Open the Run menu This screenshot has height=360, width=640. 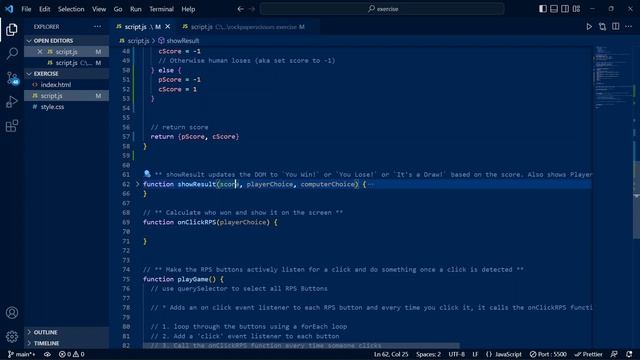point(136,9)
